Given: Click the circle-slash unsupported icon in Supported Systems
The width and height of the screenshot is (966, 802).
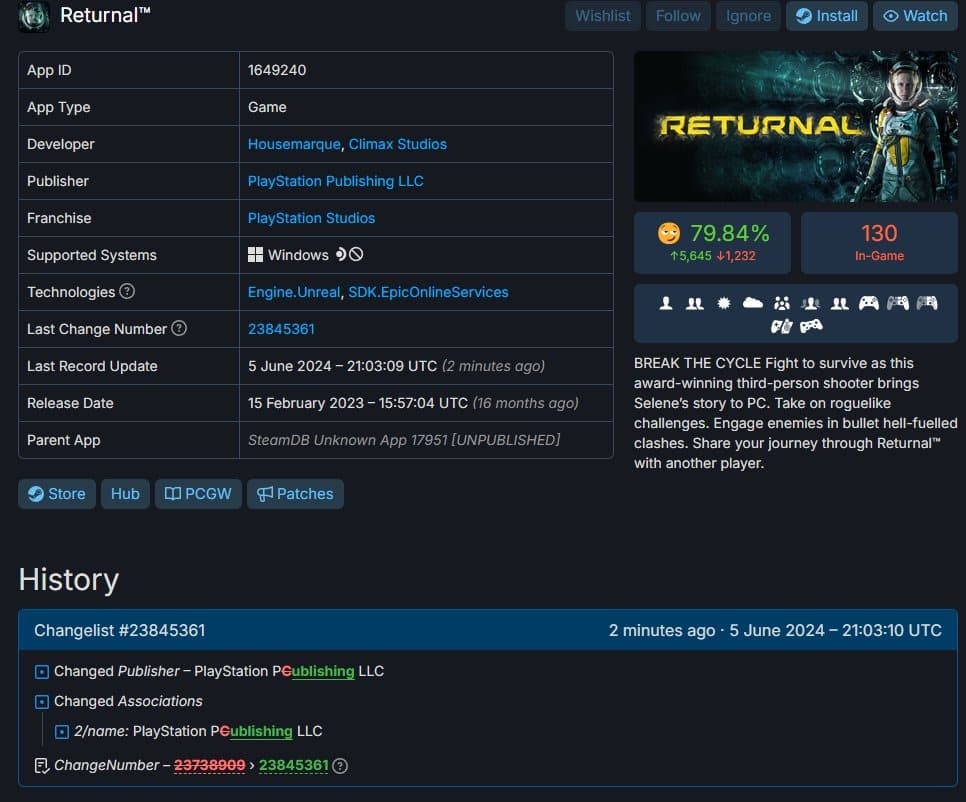Looking at the screenshot, I should (x=356, y=254).
